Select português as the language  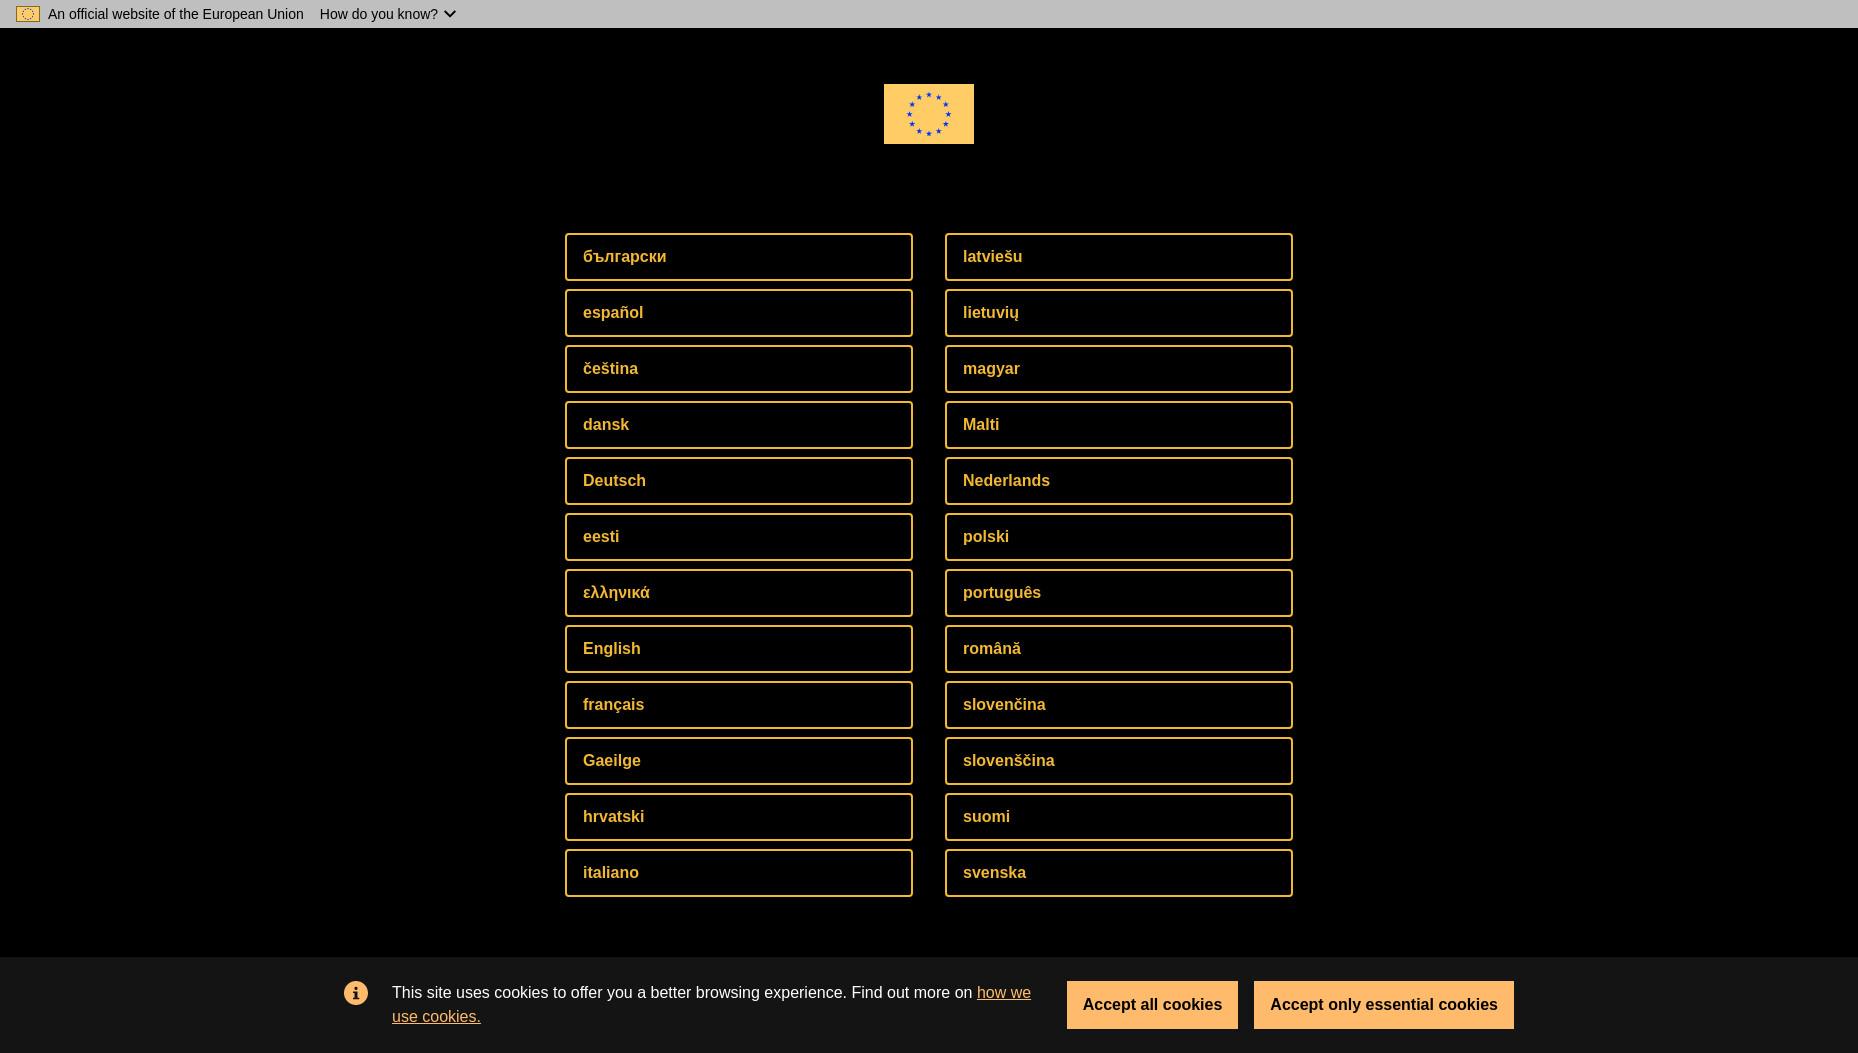tap(1119, 593)
